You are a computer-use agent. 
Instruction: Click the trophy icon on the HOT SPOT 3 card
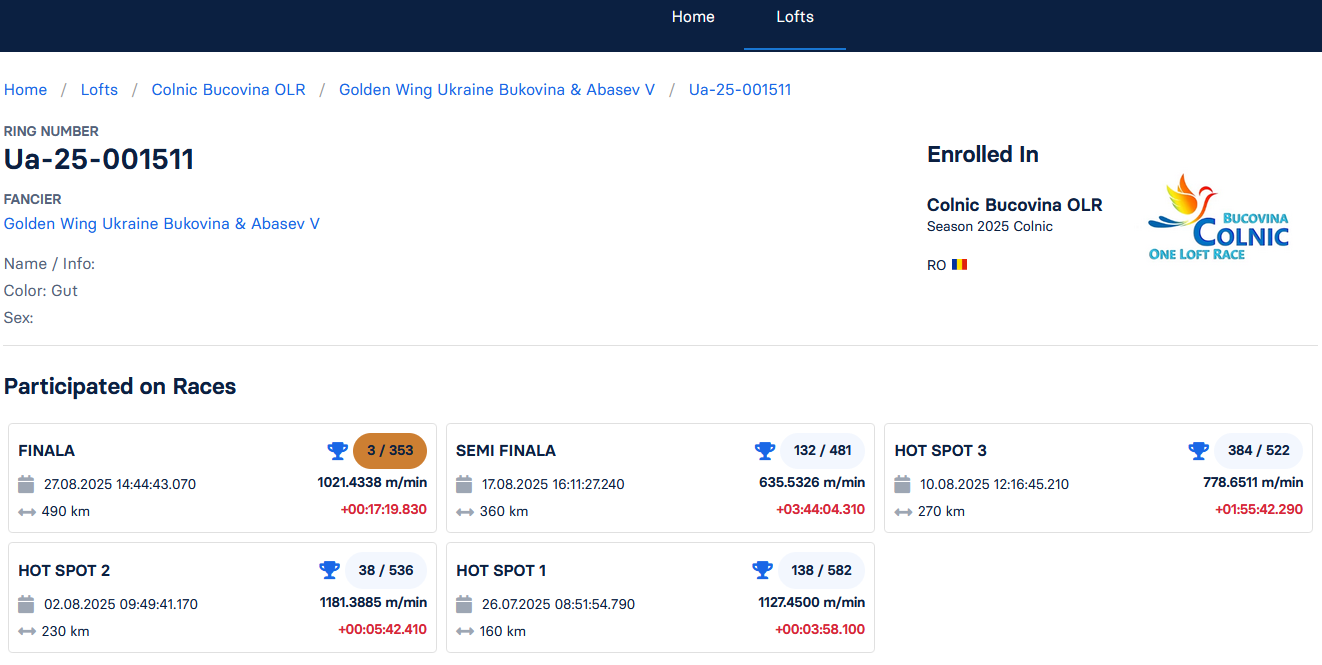coord(1198,450)
